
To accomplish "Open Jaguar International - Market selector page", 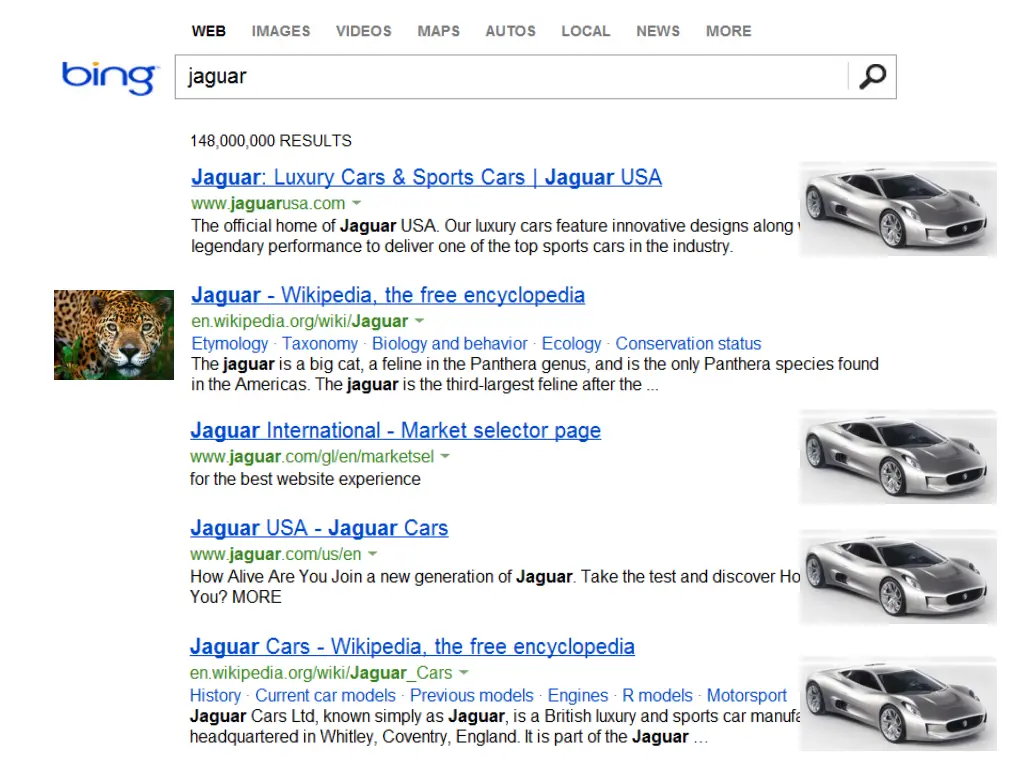I will (x=396, y=431).
